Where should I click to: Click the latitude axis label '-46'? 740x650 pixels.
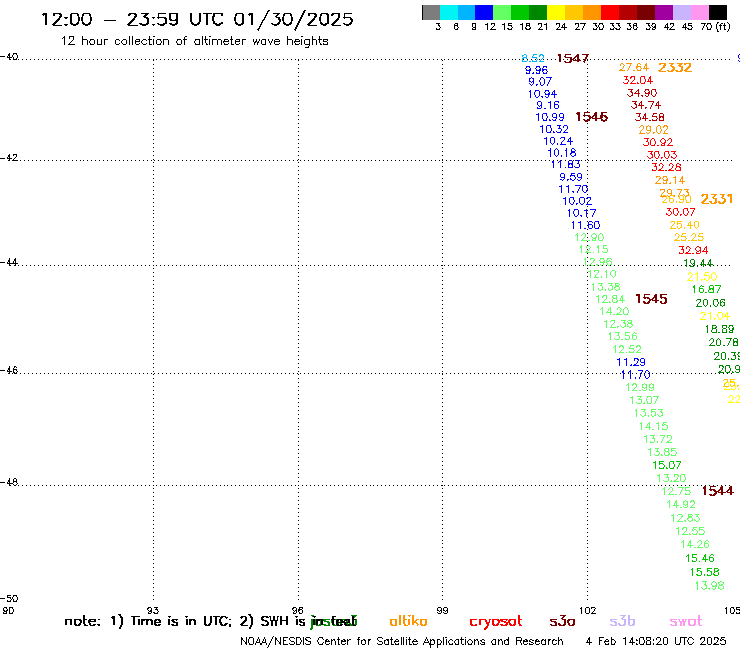coord(9,371)
